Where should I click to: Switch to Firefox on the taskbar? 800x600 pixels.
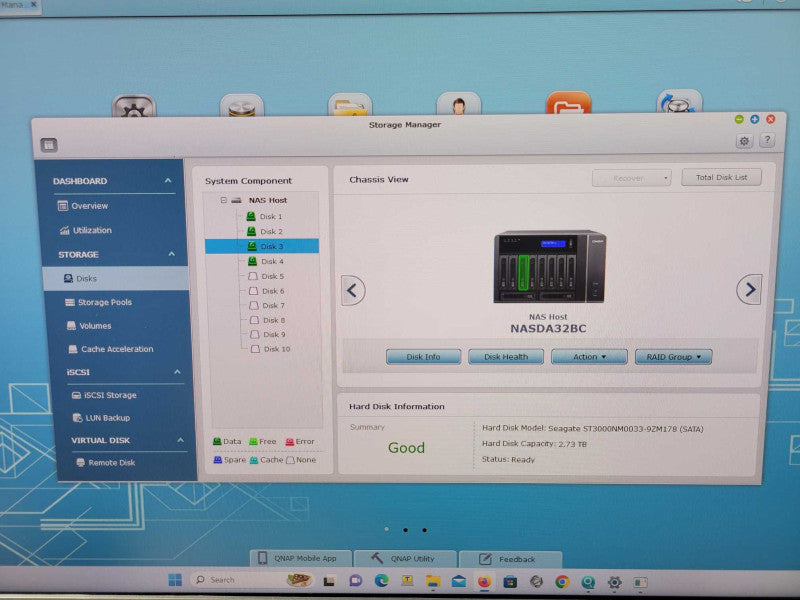pos(484,581)
